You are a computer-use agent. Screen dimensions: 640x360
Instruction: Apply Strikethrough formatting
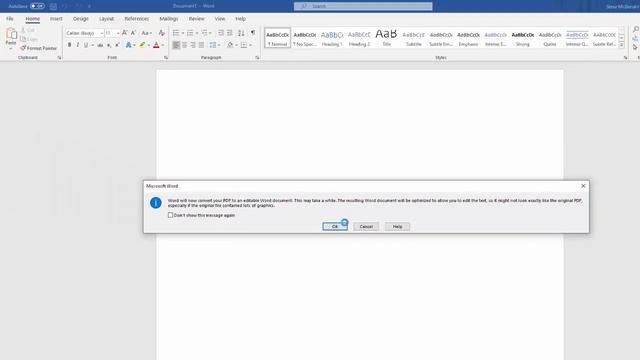100,45
